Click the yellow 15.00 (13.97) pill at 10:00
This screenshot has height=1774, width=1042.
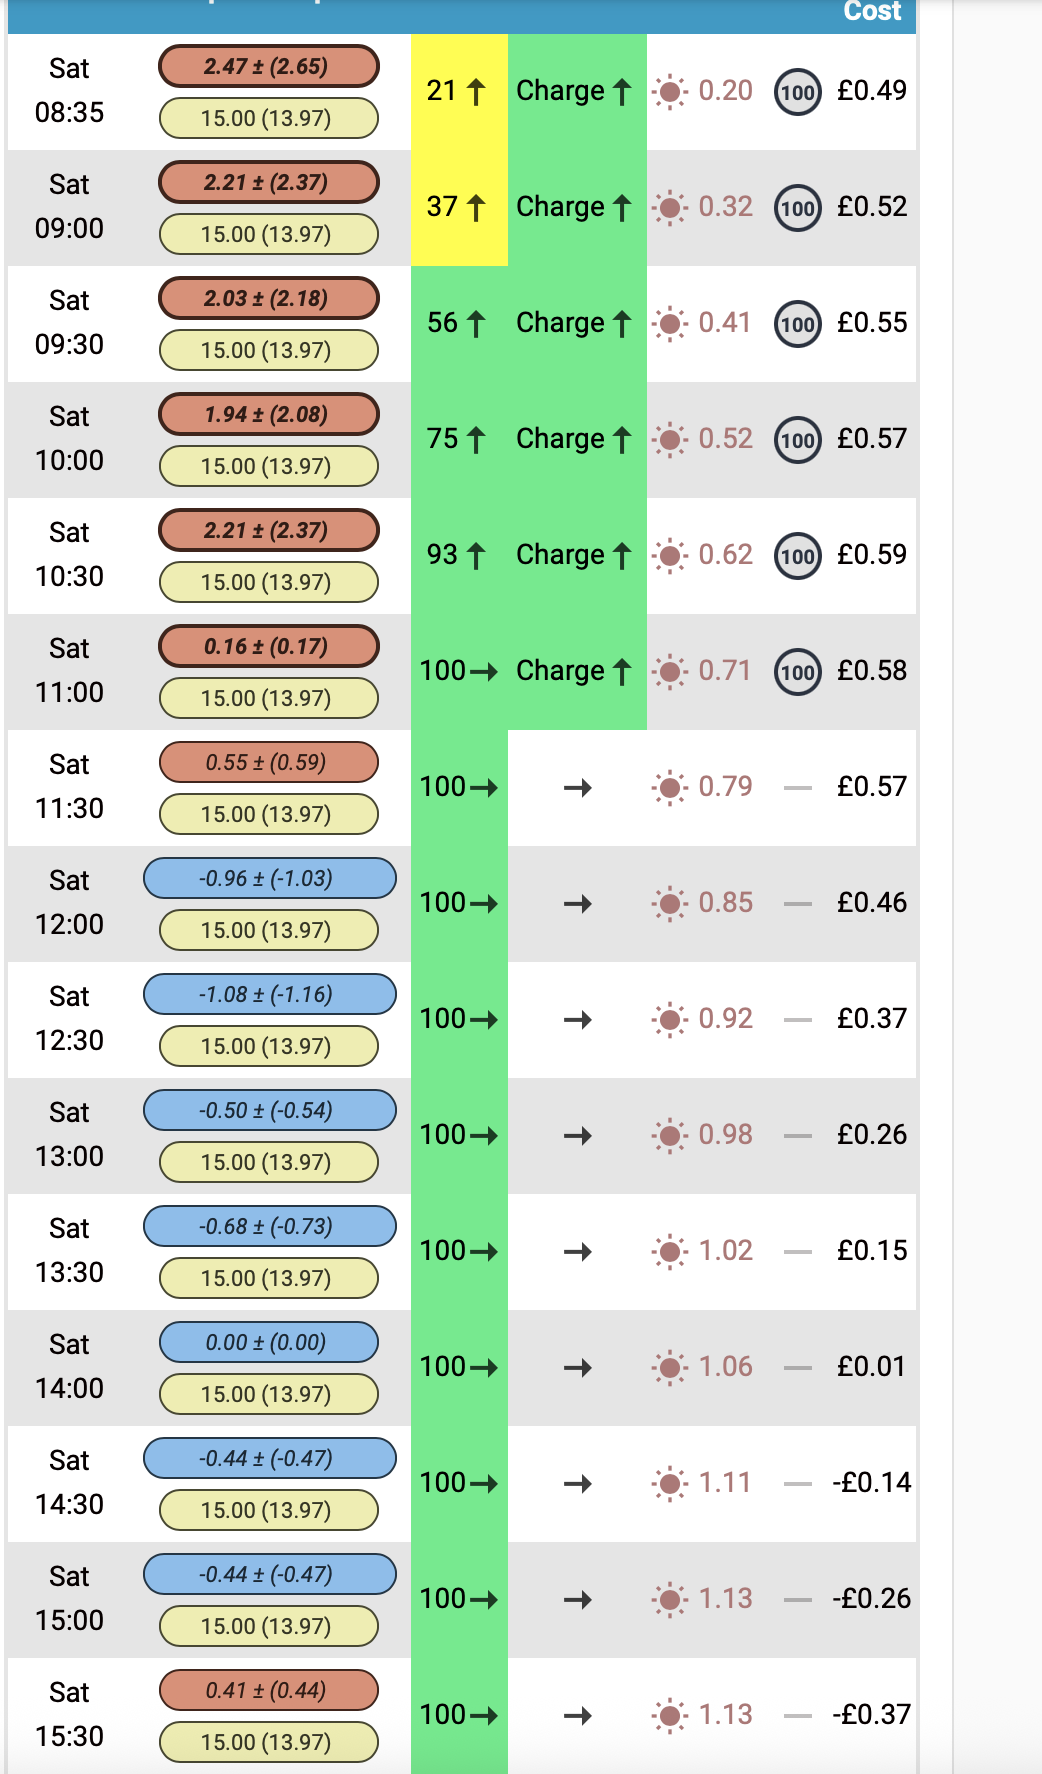click(x=269, y=466)
